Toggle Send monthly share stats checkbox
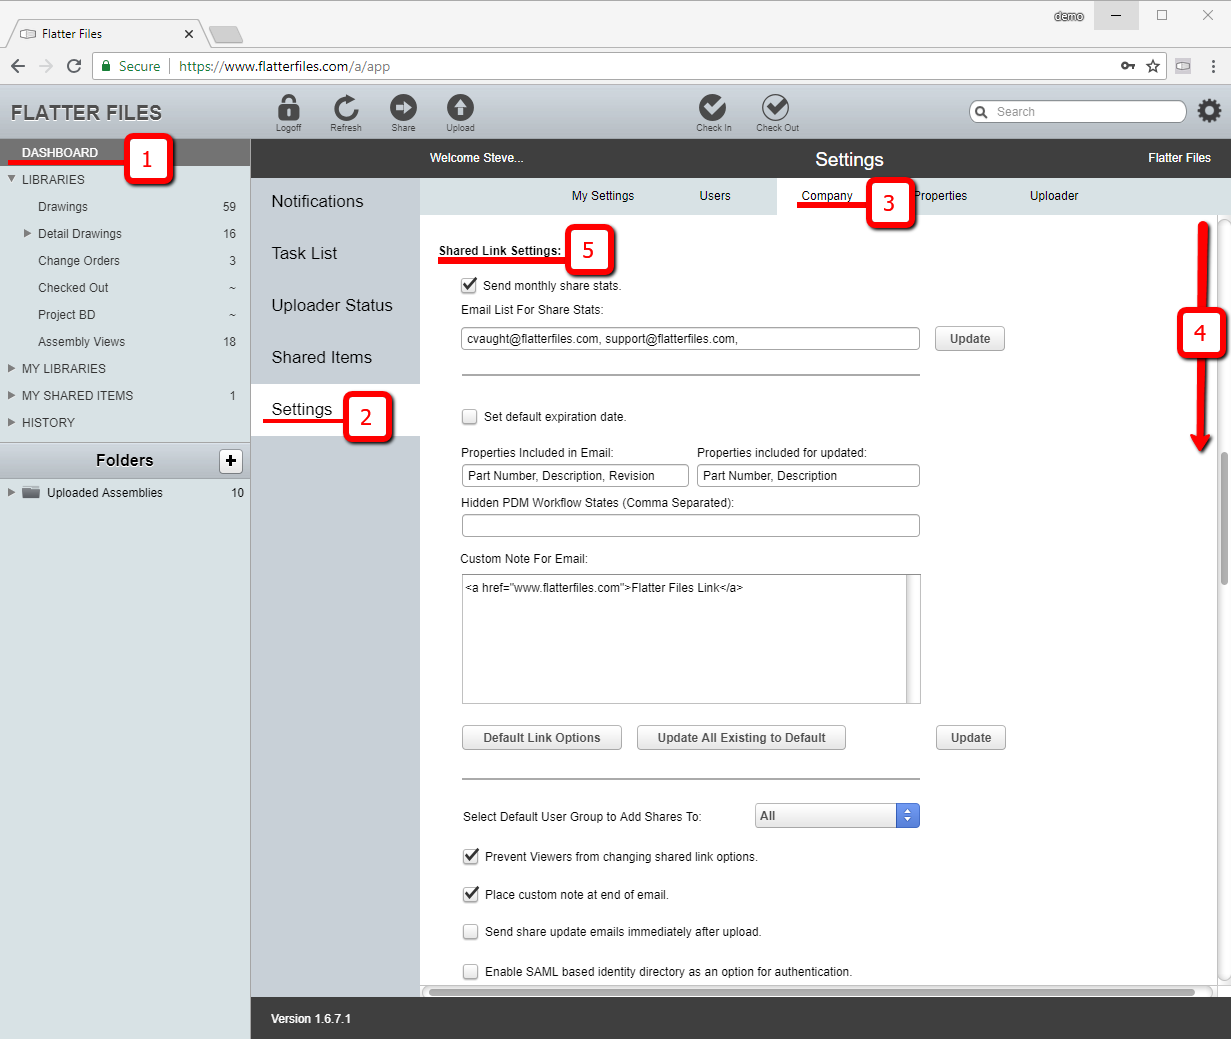 tap(469, 285)
